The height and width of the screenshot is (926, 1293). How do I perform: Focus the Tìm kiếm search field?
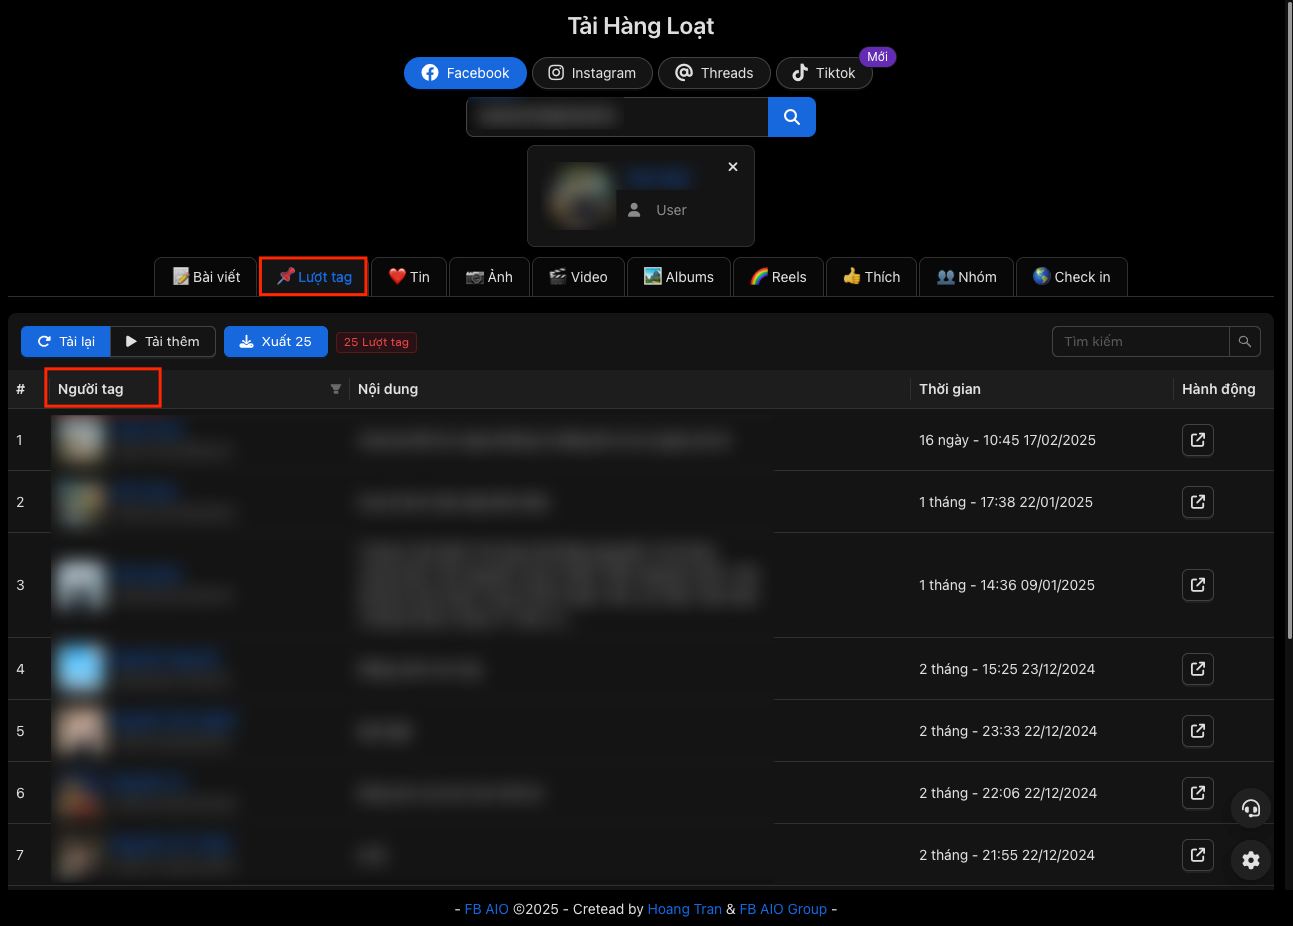[1141, 342]
